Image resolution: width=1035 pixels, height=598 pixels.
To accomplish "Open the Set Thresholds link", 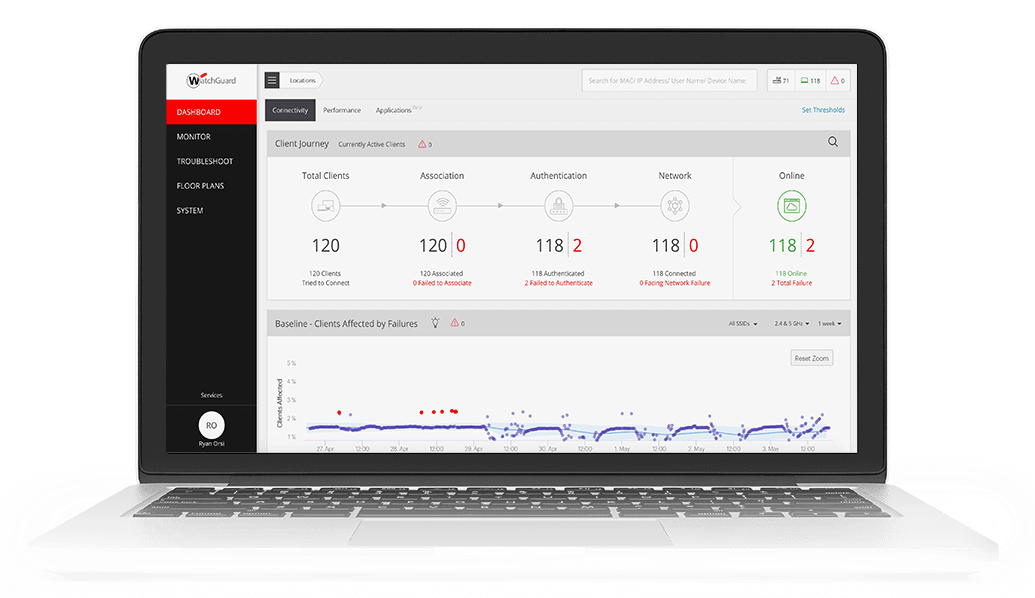I will click(823, 110).
